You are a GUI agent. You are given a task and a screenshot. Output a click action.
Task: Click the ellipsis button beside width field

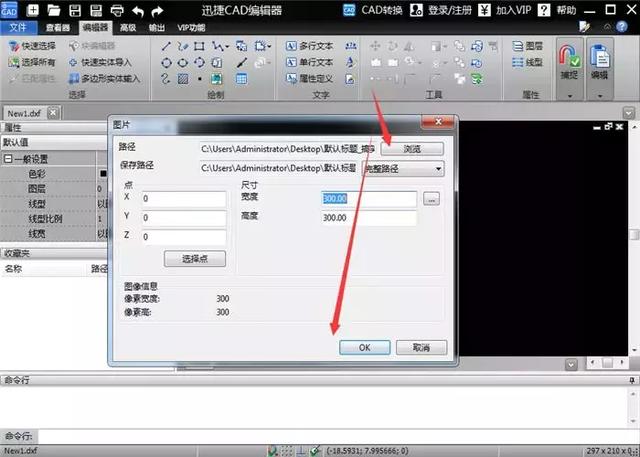click(431, 199)
